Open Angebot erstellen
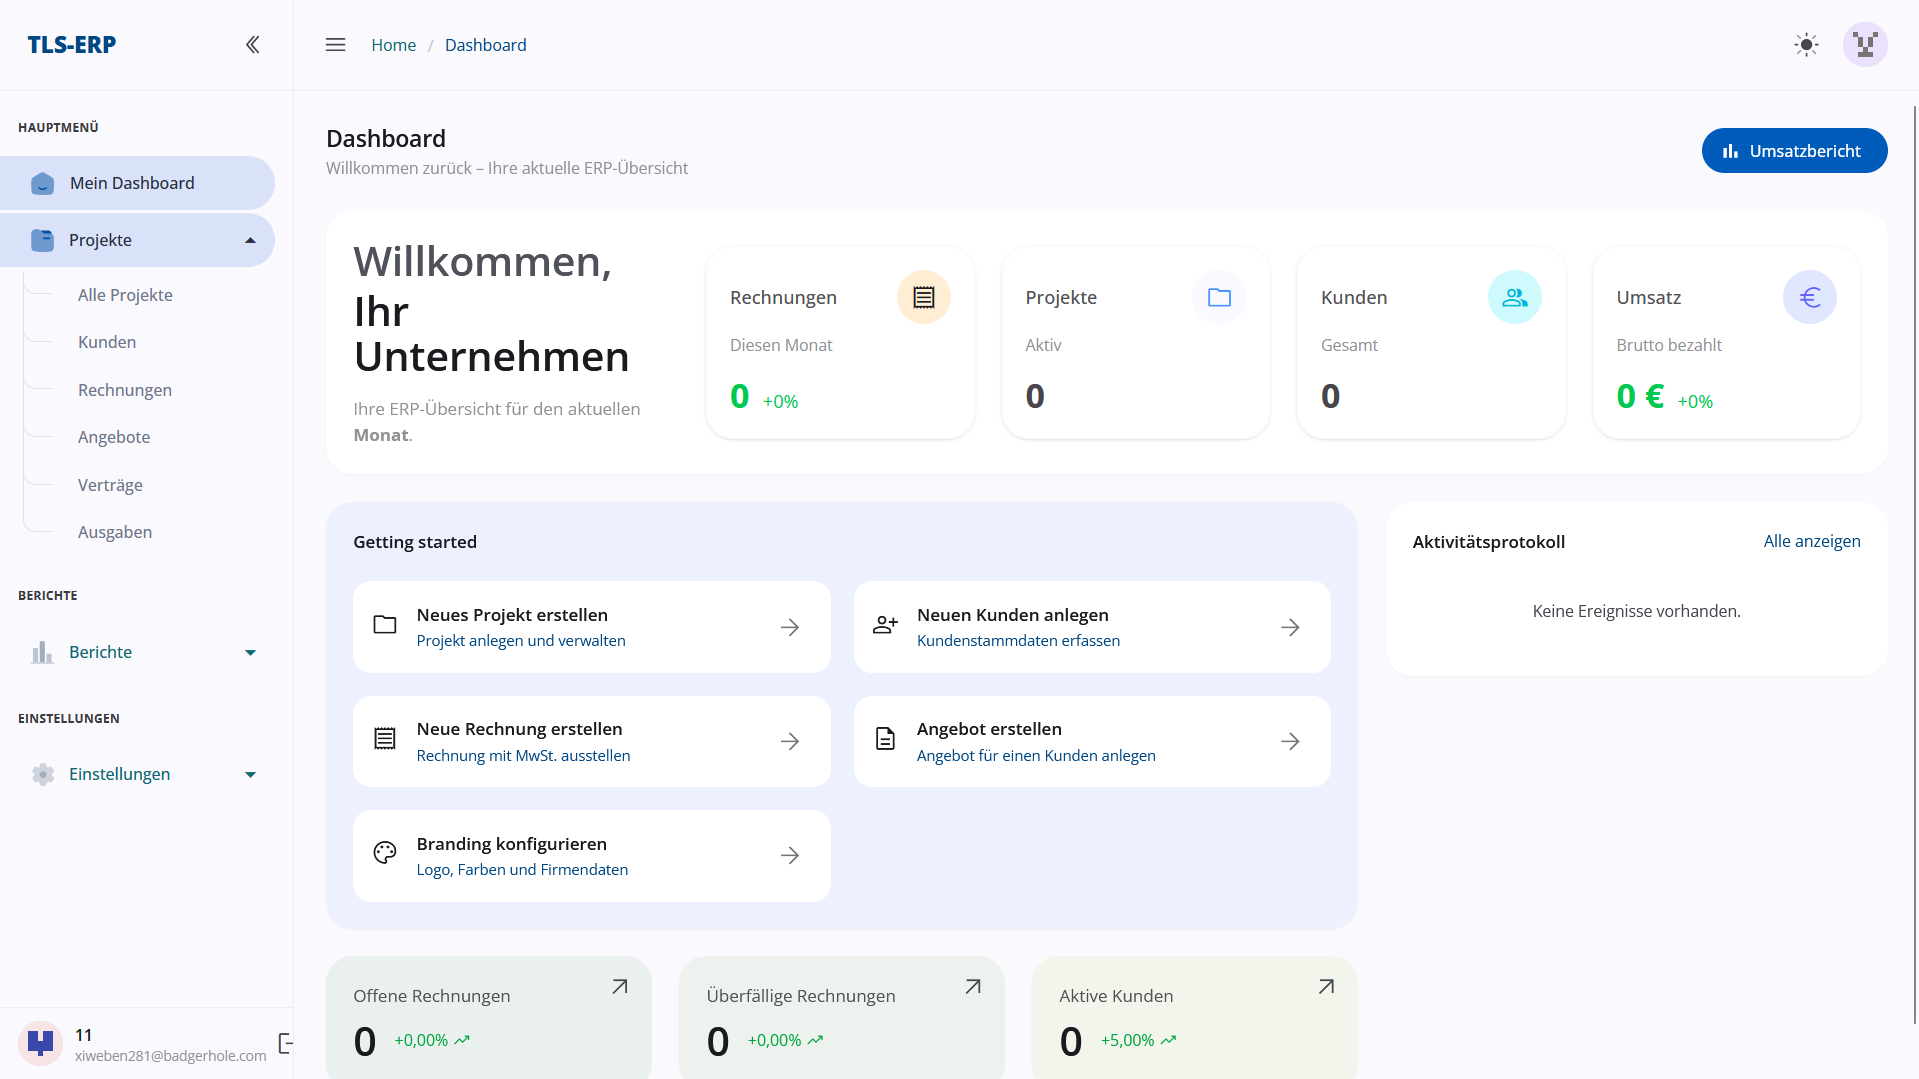This screenshot has width=1919, height=1079. point(1092,741)
